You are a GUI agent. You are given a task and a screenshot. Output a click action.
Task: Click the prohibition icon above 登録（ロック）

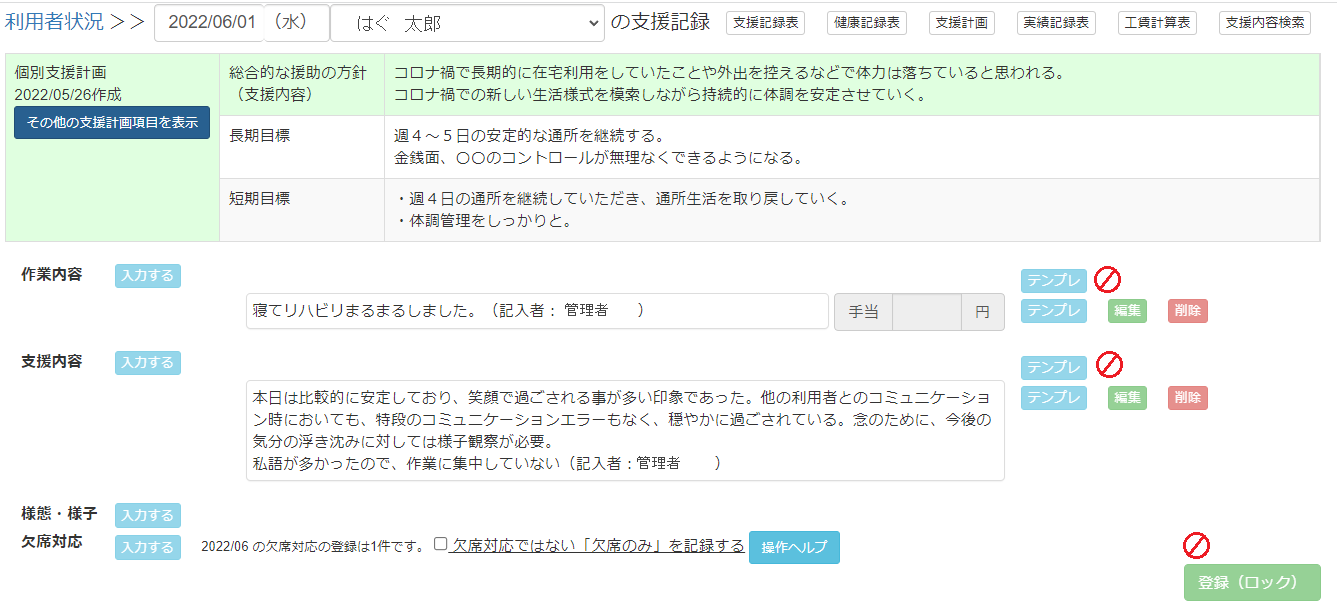point(1196,545)
